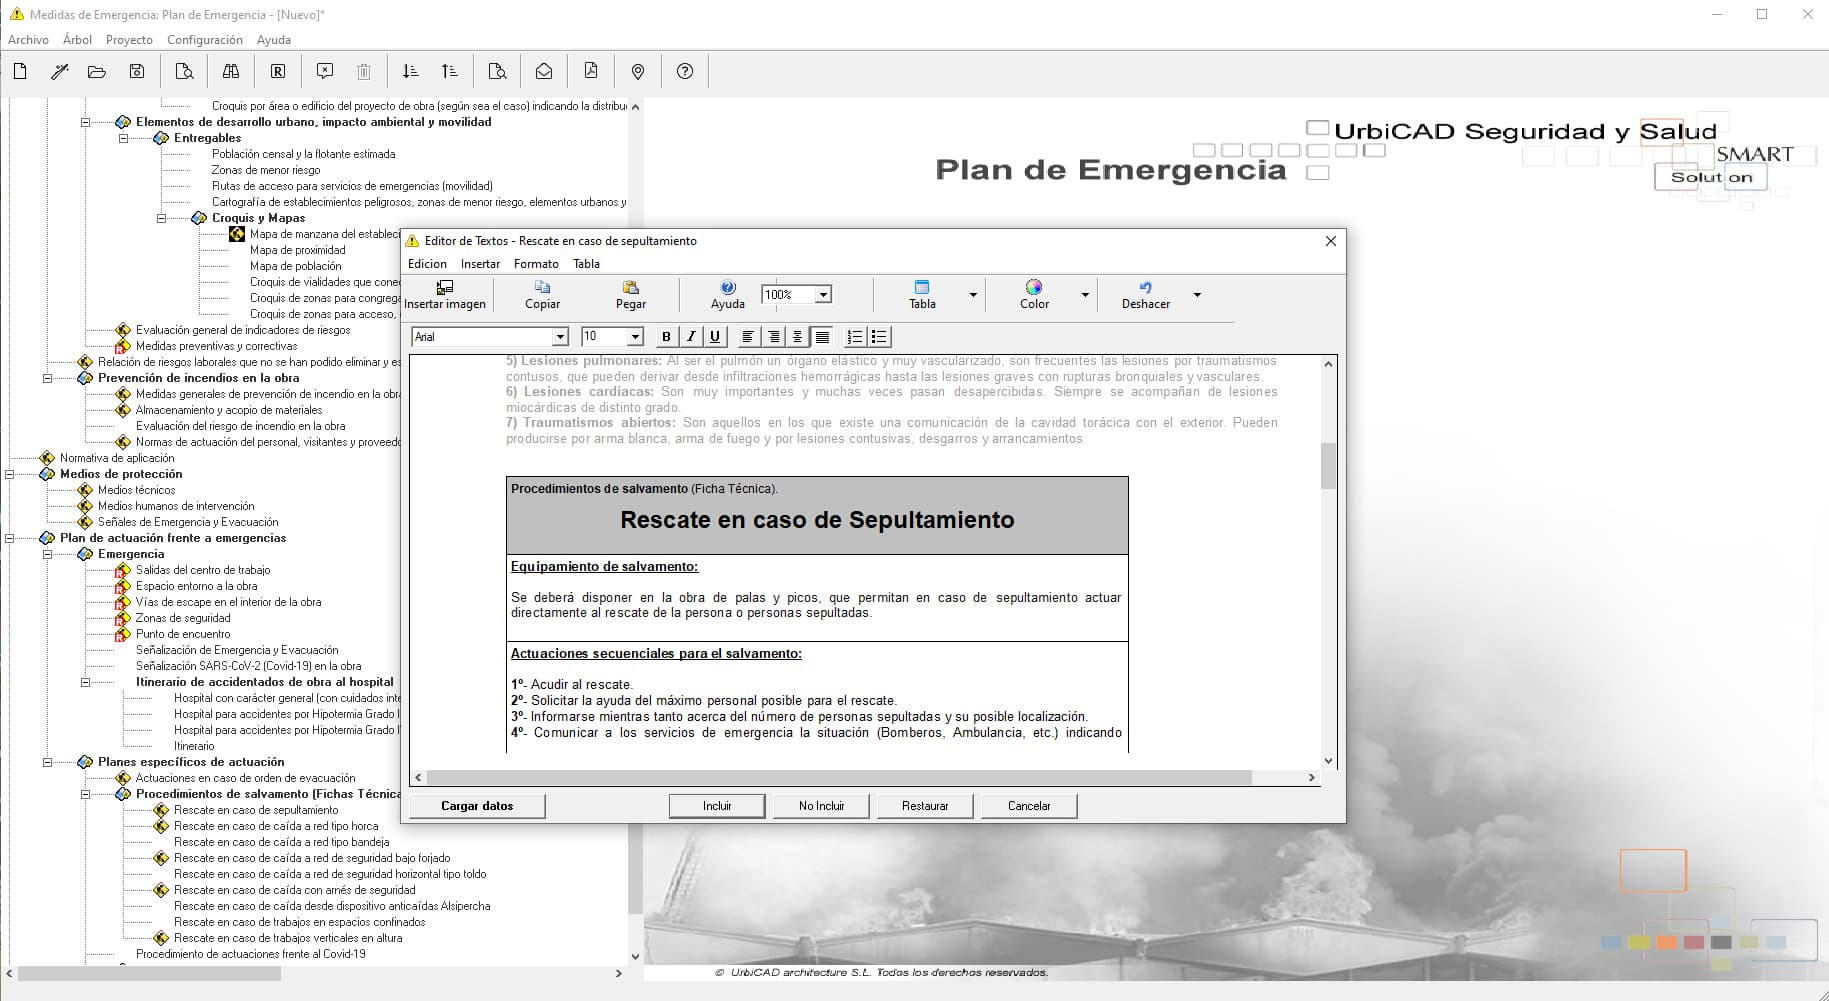Open project with the folder icon
1829x1001 pixels.
[x=97, y=71]
